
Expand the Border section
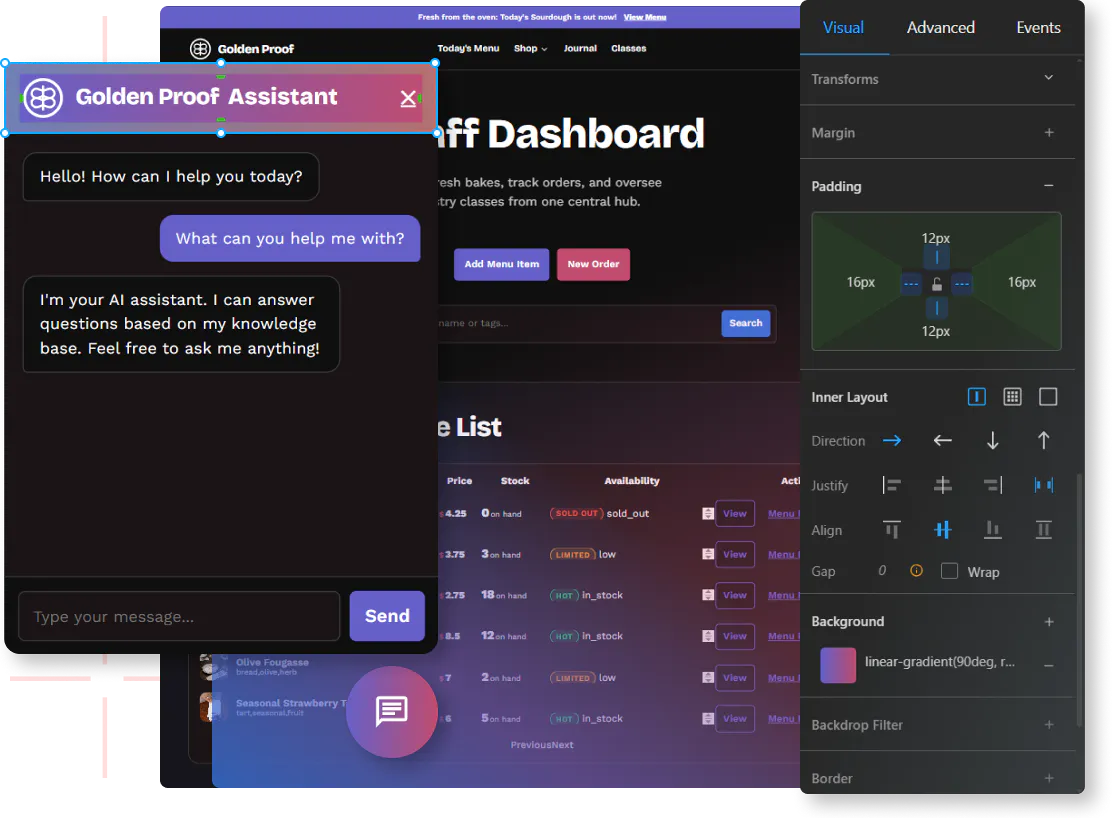[x=1049, y=778]
